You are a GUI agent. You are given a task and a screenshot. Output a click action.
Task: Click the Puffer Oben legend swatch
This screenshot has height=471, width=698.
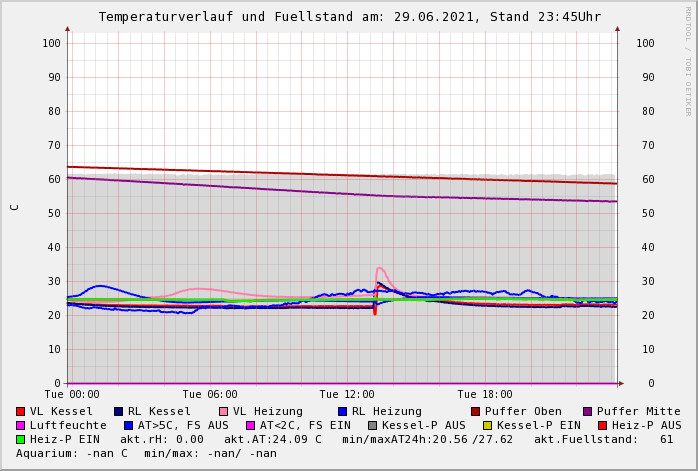(x=476, y=412)
